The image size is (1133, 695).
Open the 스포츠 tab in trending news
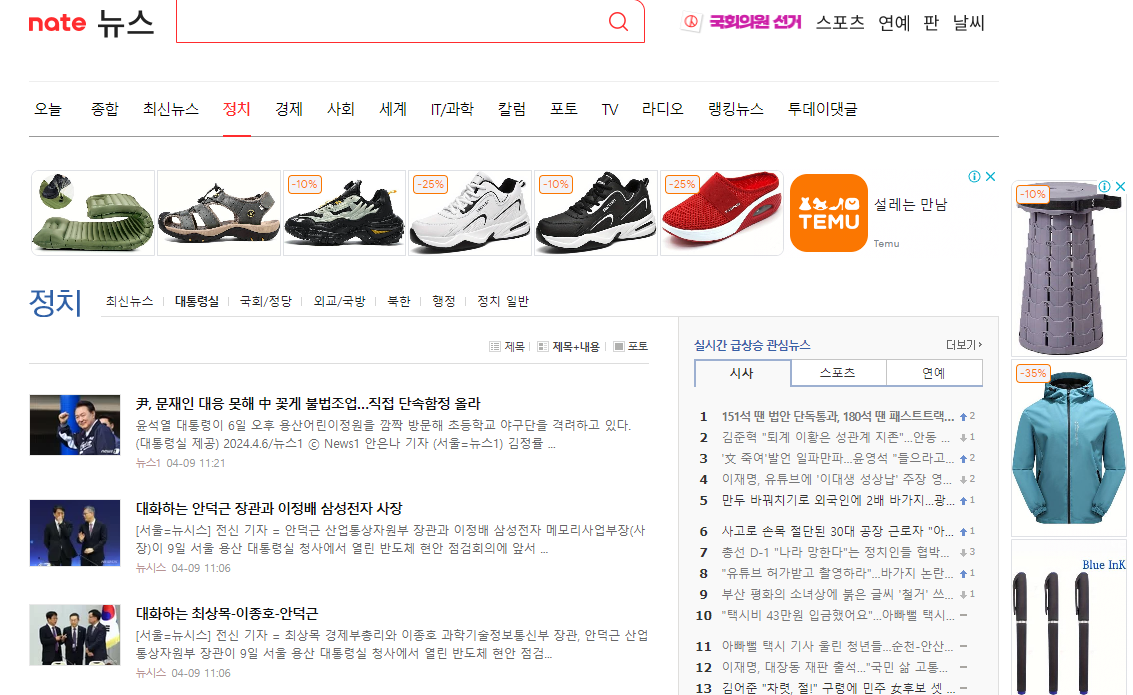(x=838, y=373)
